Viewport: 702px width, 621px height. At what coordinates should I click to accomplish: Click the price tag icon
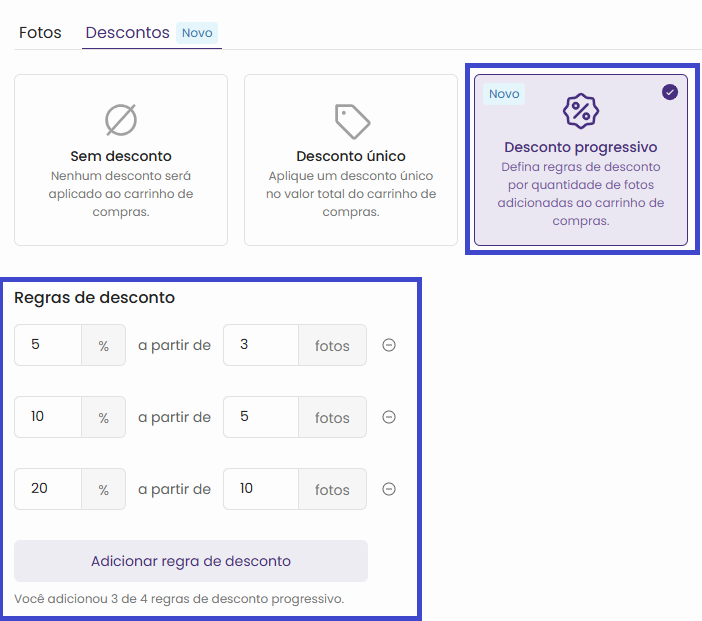click(x=351, y=121)
